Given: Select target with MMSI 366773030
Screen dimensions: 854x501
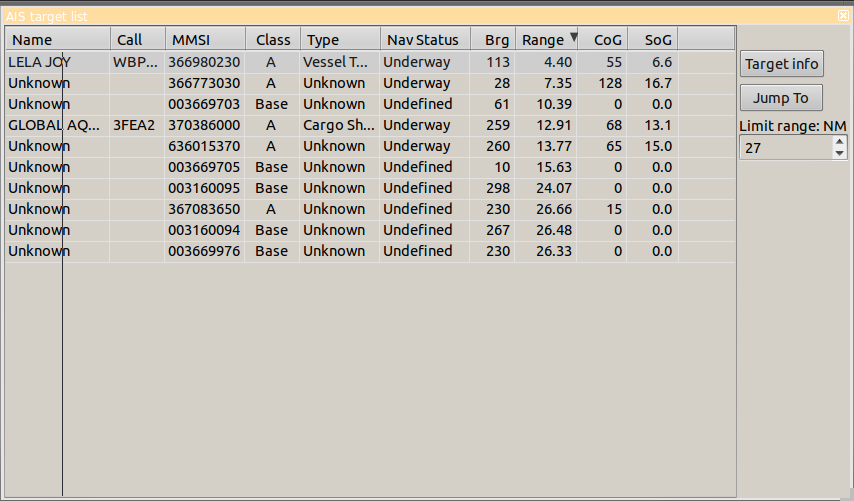Looking at the screenshot, I should [x=204, y=83].
